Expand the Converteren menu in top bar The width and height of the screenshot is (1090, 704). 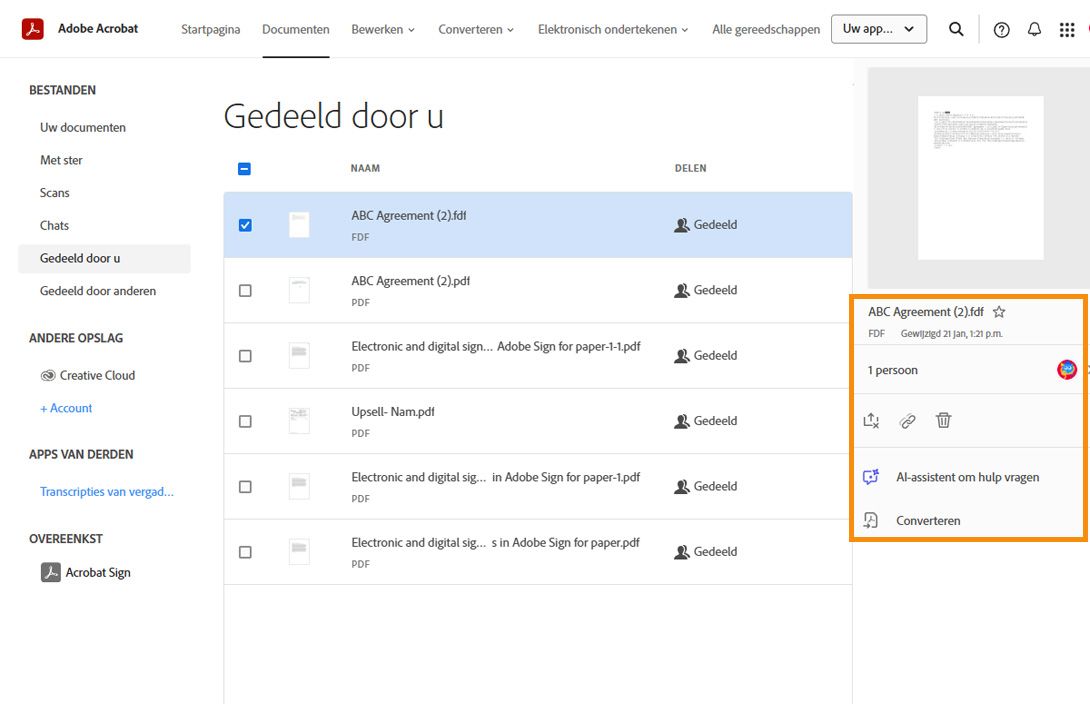[476, 29]
